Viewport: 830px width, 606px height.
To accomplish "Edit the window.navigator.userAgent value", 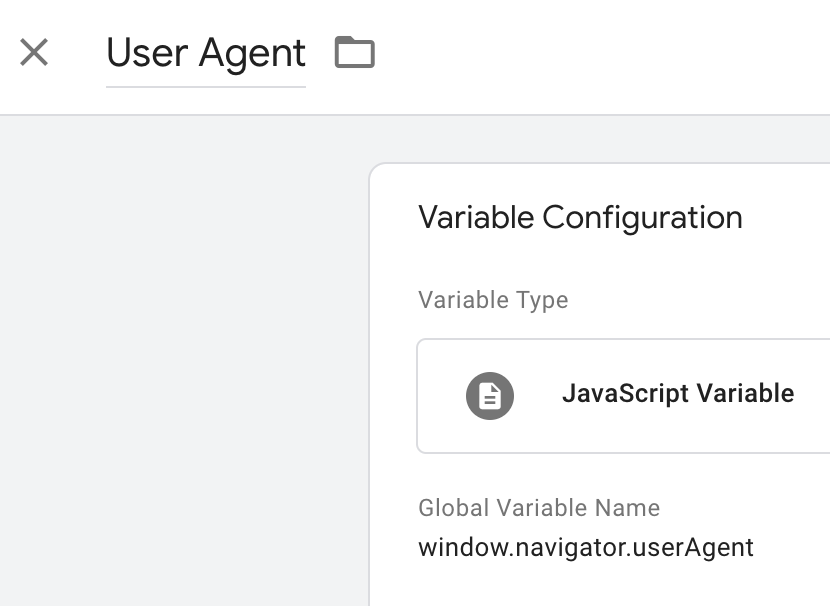I will [586, 547].
